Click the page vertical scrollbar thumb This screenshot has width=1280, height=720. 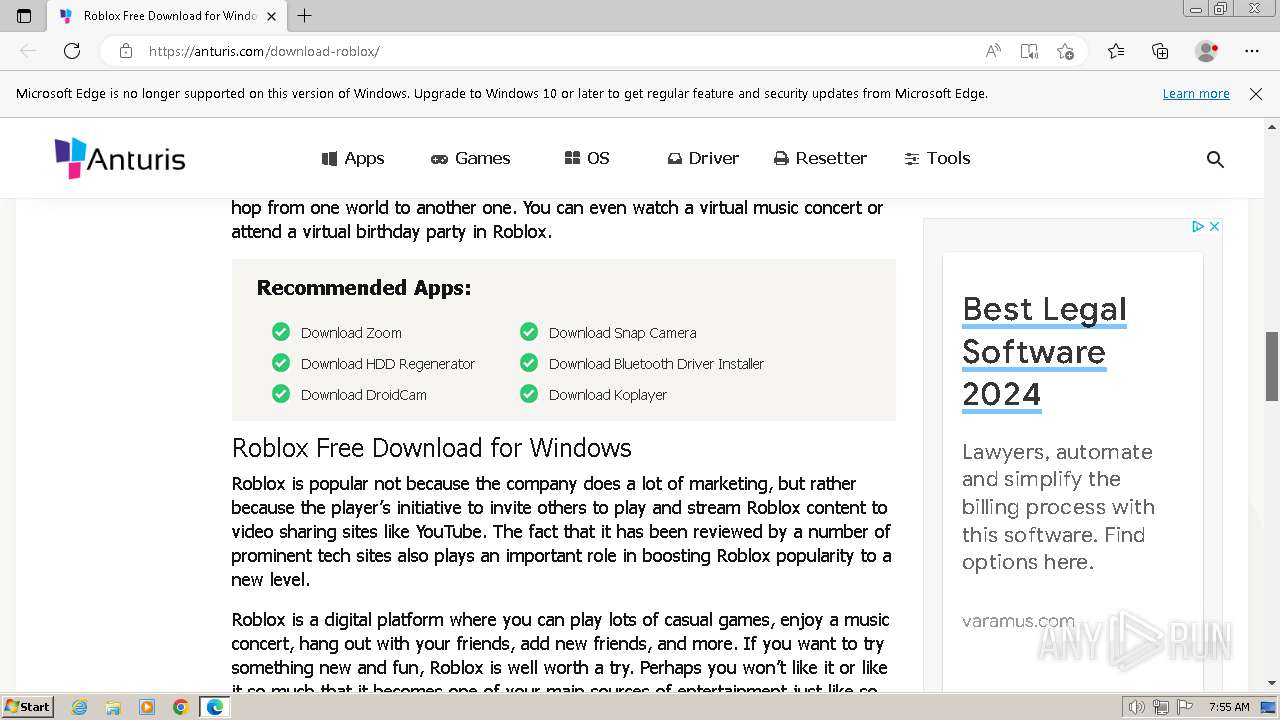pos(1272,365)
